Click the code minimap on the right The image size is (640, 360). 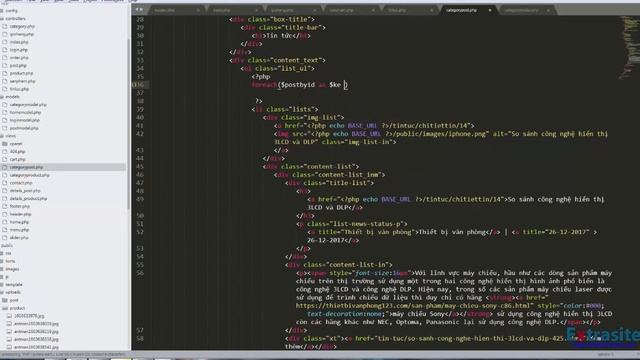point(629,47)
